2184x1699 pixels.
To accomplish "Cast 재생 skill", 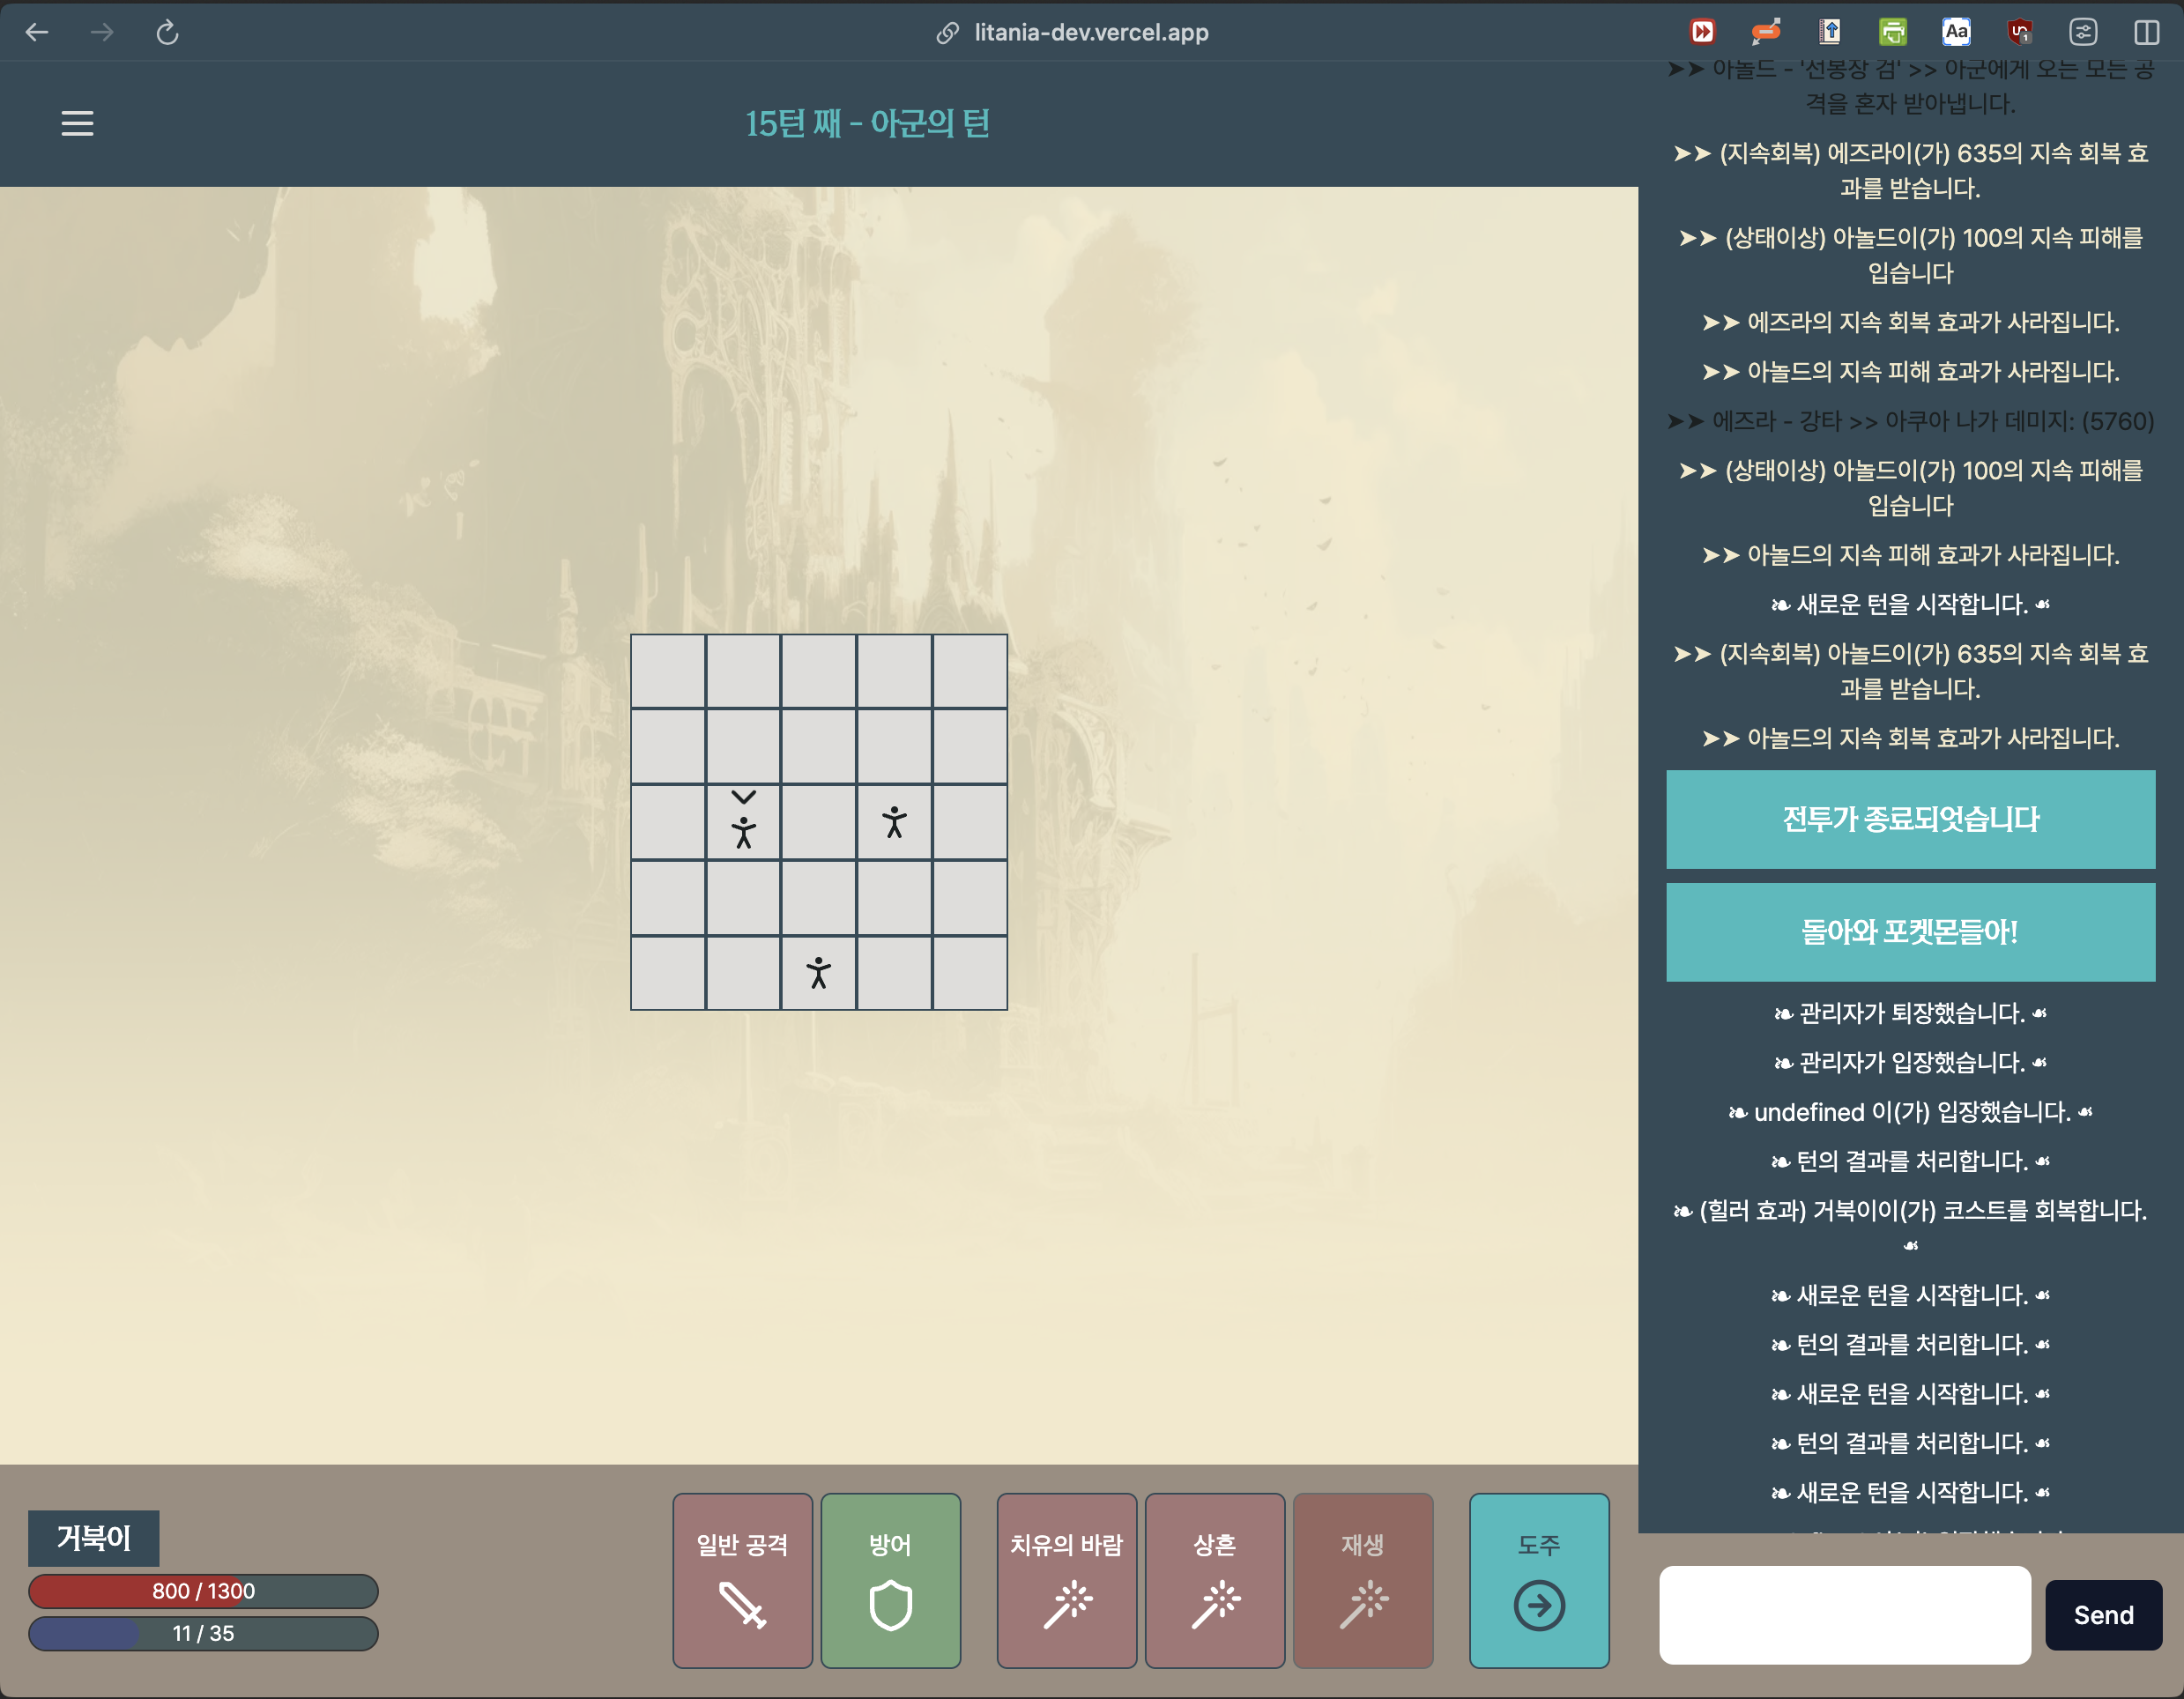I will click(x=1362, y=1580).
